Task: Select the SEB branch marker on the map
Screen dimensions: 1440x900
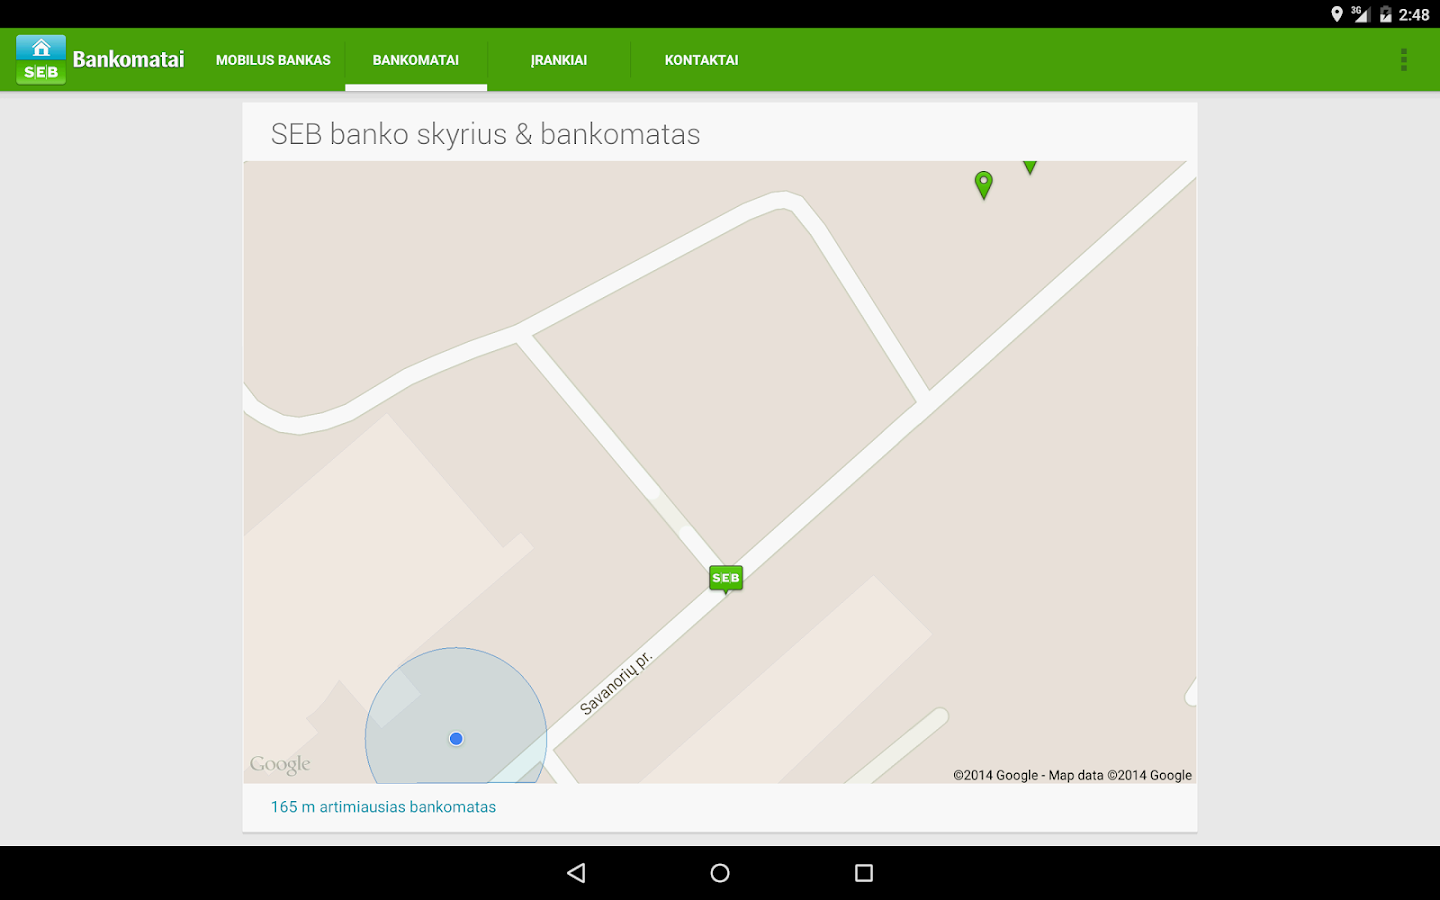Action: [725, 578]
